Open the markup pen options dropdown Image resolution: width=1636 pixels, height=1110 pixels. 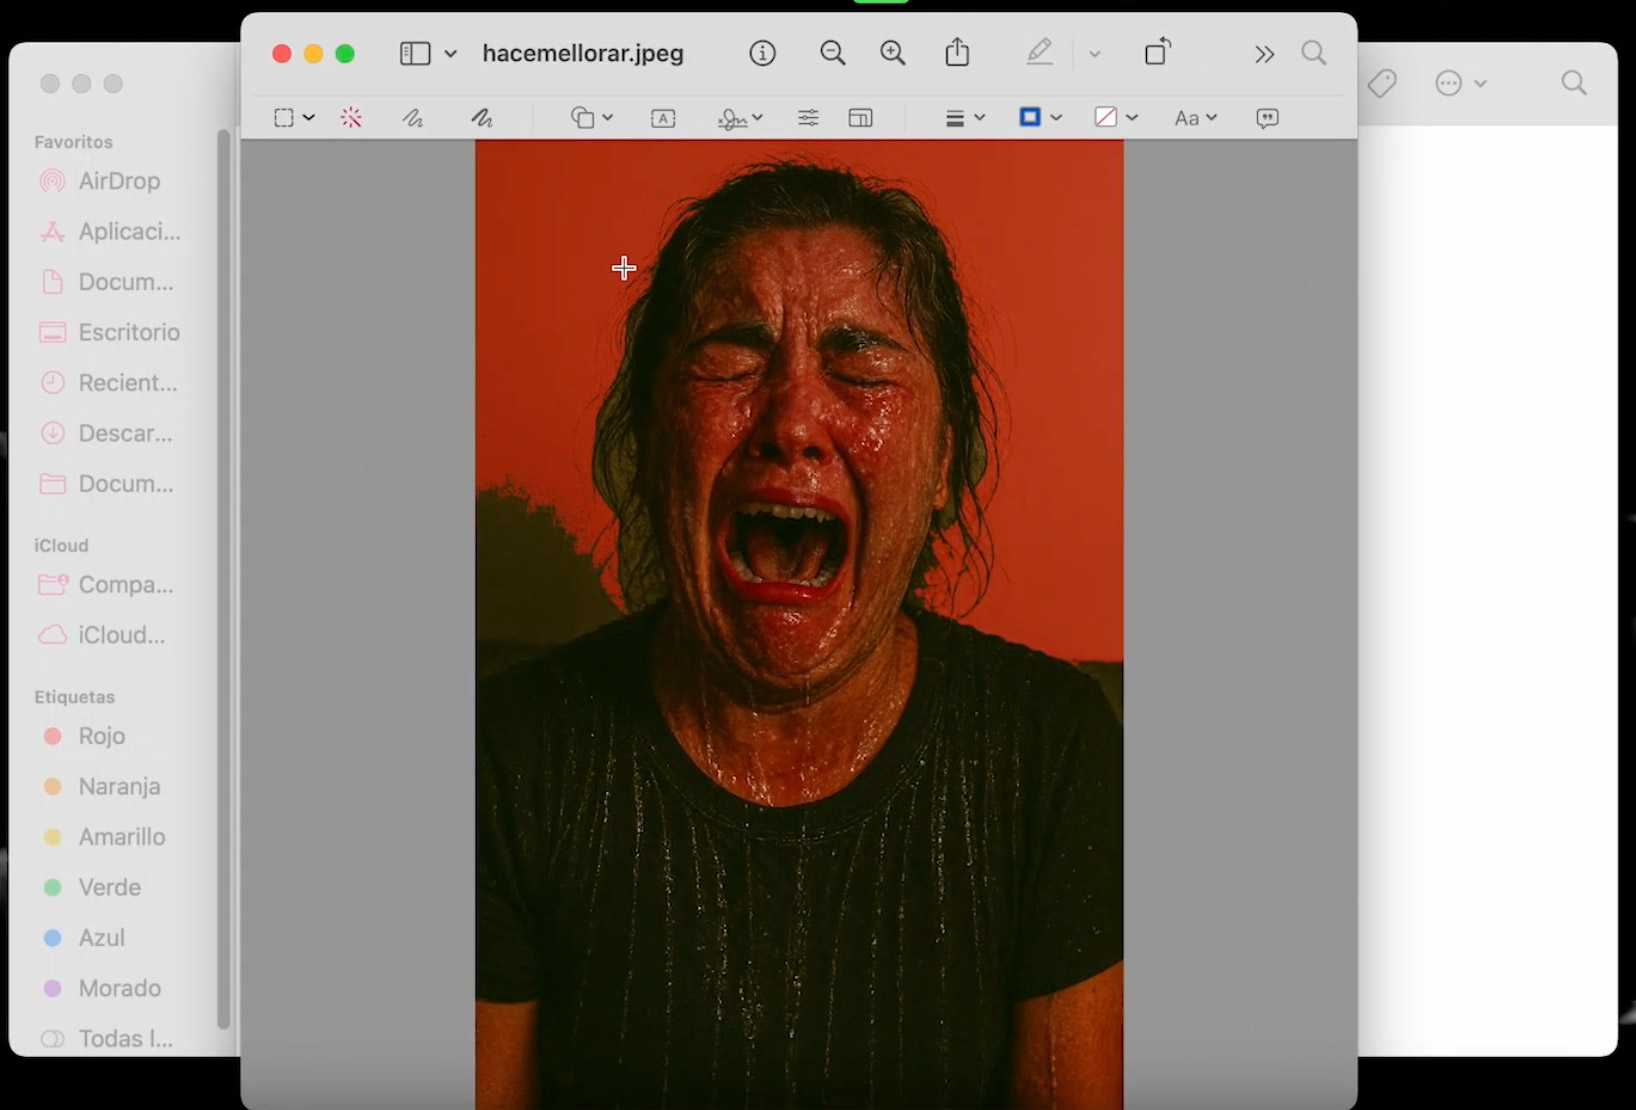point(1095,54)
